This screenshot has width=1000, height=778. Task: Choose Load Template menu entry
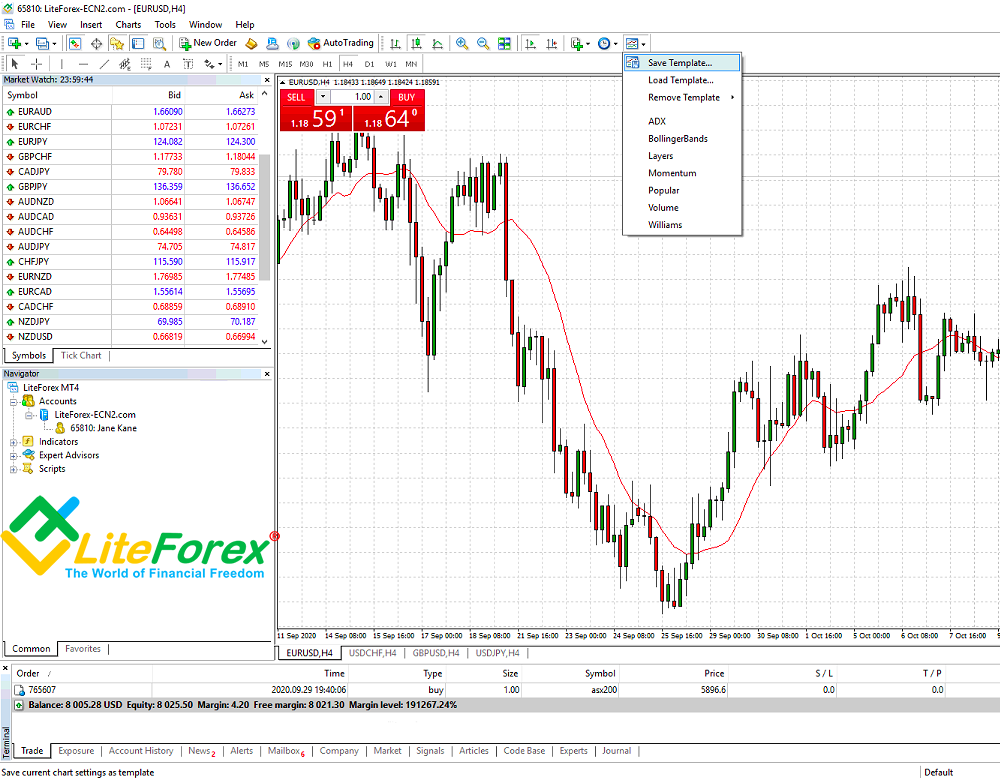coord(682,80)
